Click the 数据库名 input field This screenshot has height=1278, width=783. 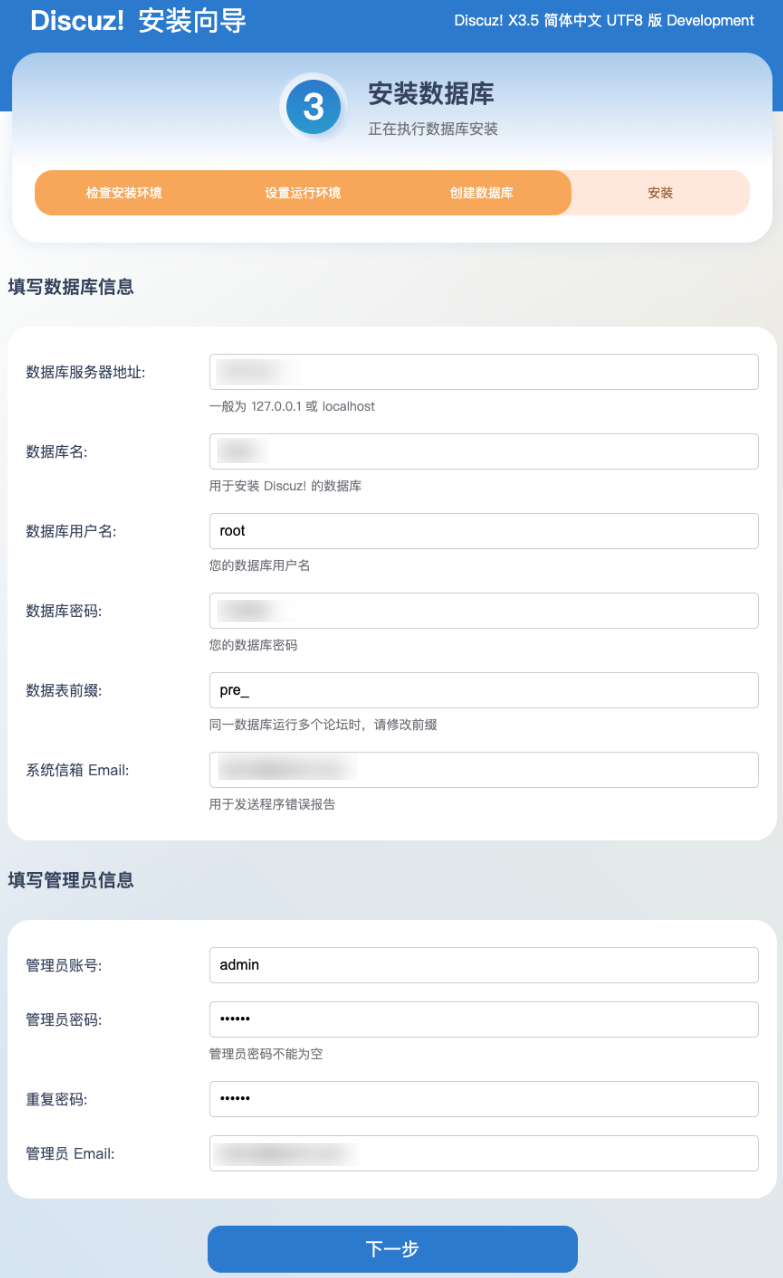click(x=484, y=451)
